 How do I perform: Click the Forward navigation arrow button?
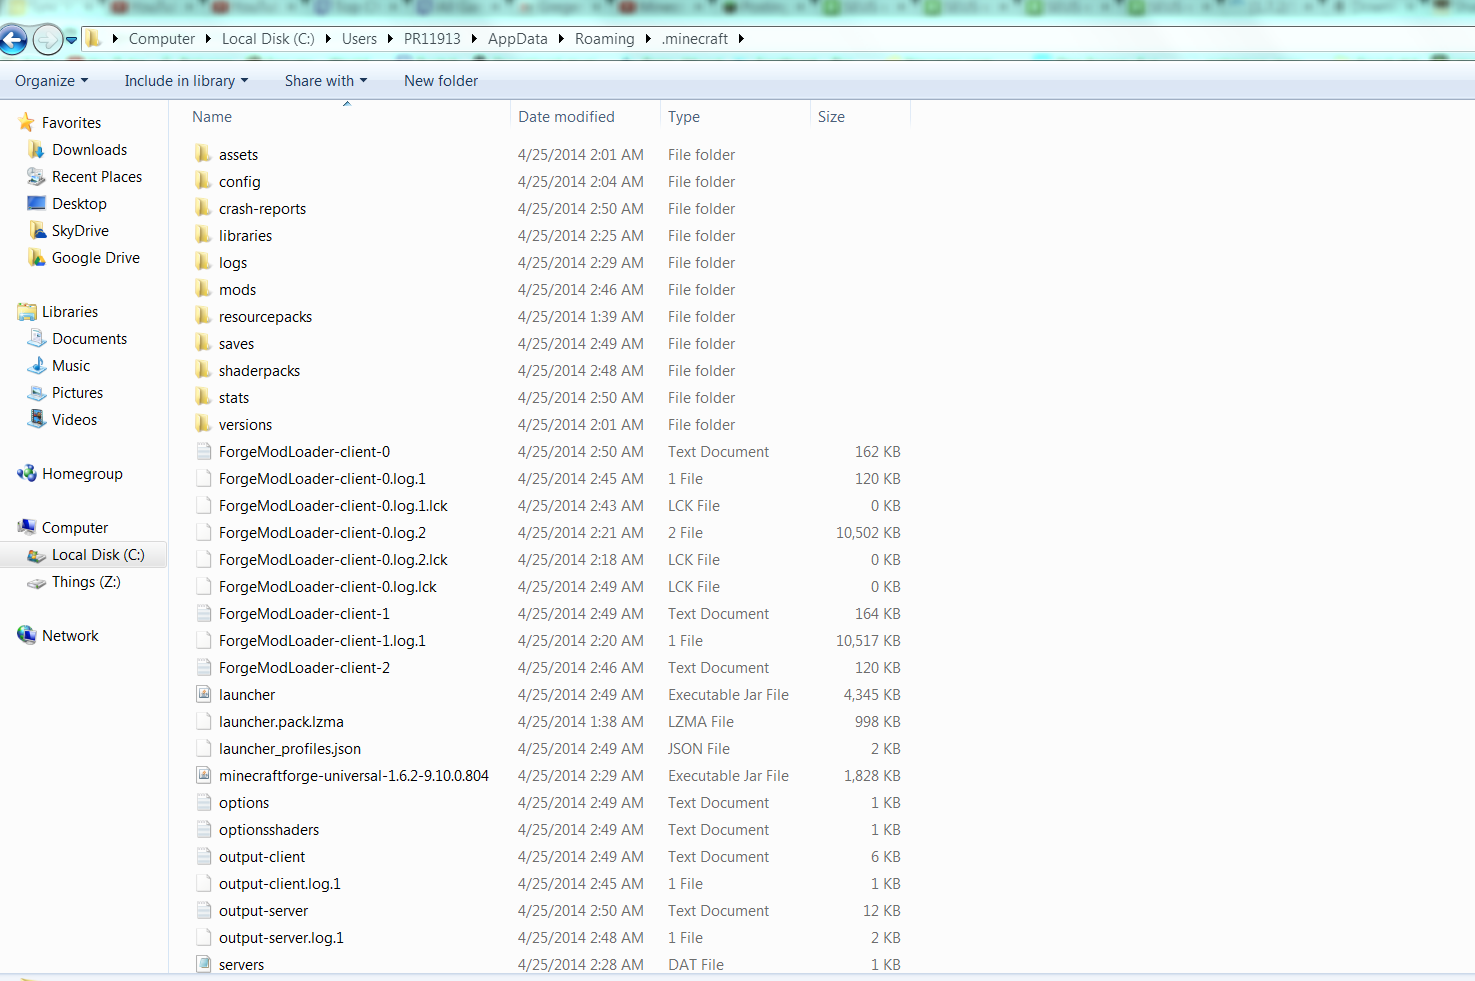tap(47, 40)
